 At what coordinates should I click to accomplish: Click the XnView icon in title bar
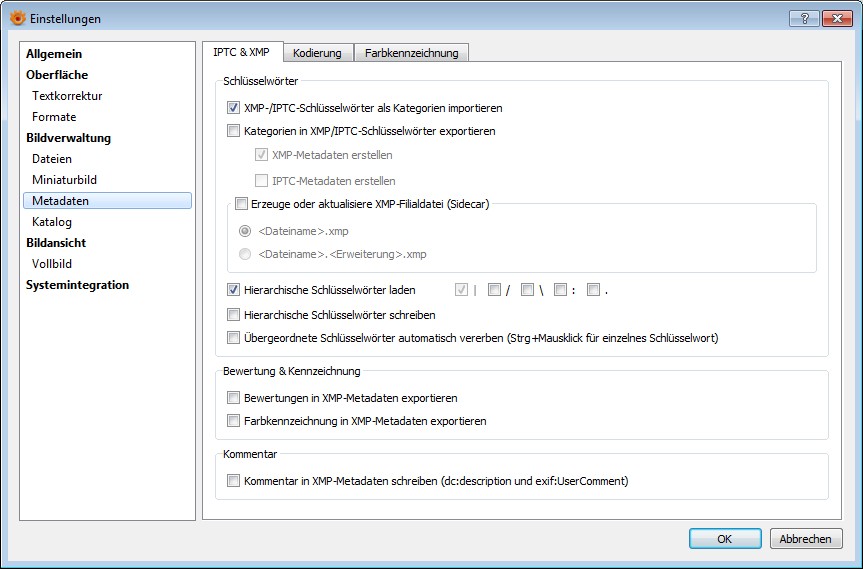(x=18, y=18)
